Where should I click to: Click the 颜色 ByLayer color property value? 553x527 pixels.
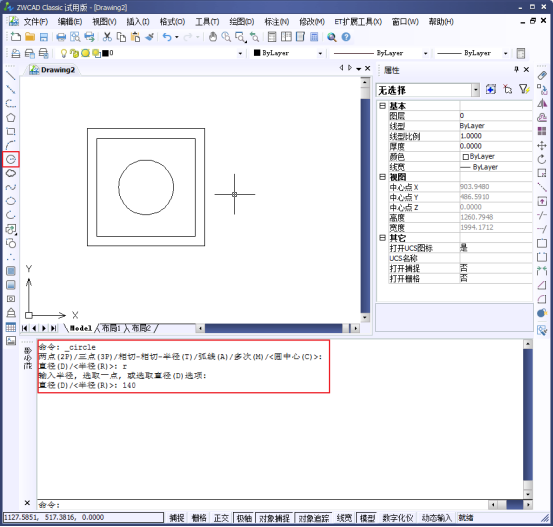(496, 156)
